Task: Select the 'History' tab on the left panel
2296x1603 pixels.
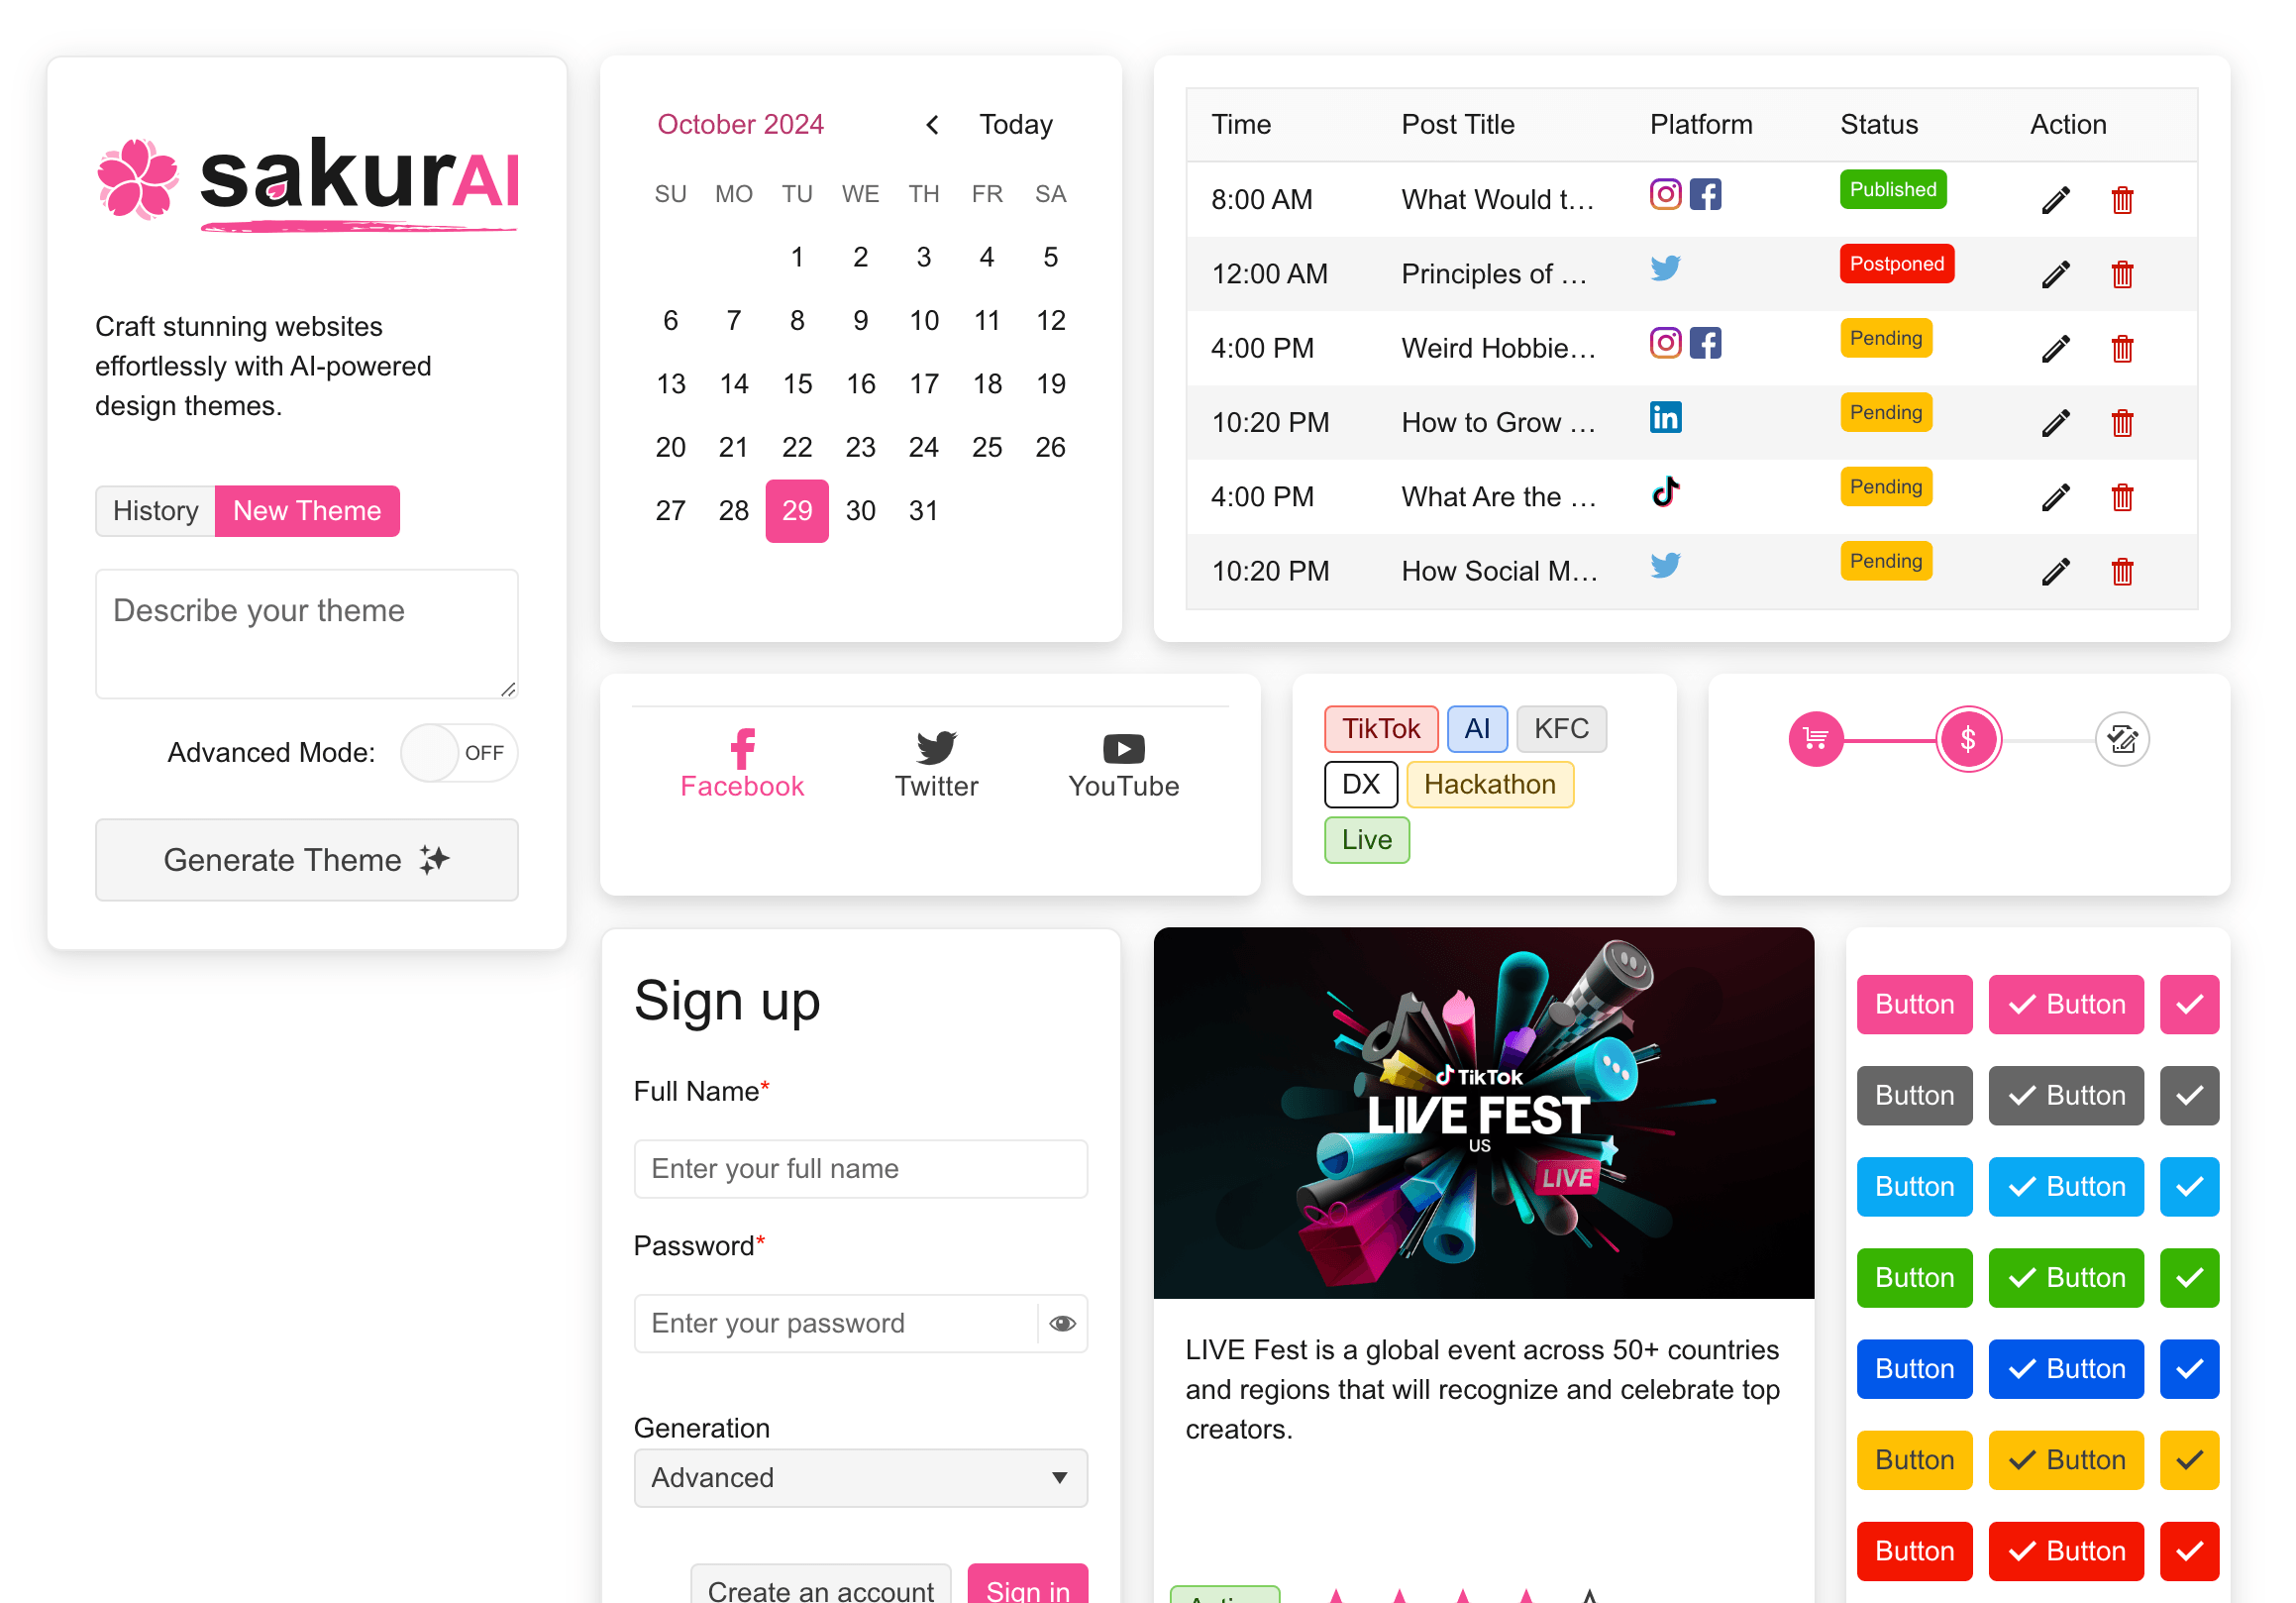Action: [156, 511]
